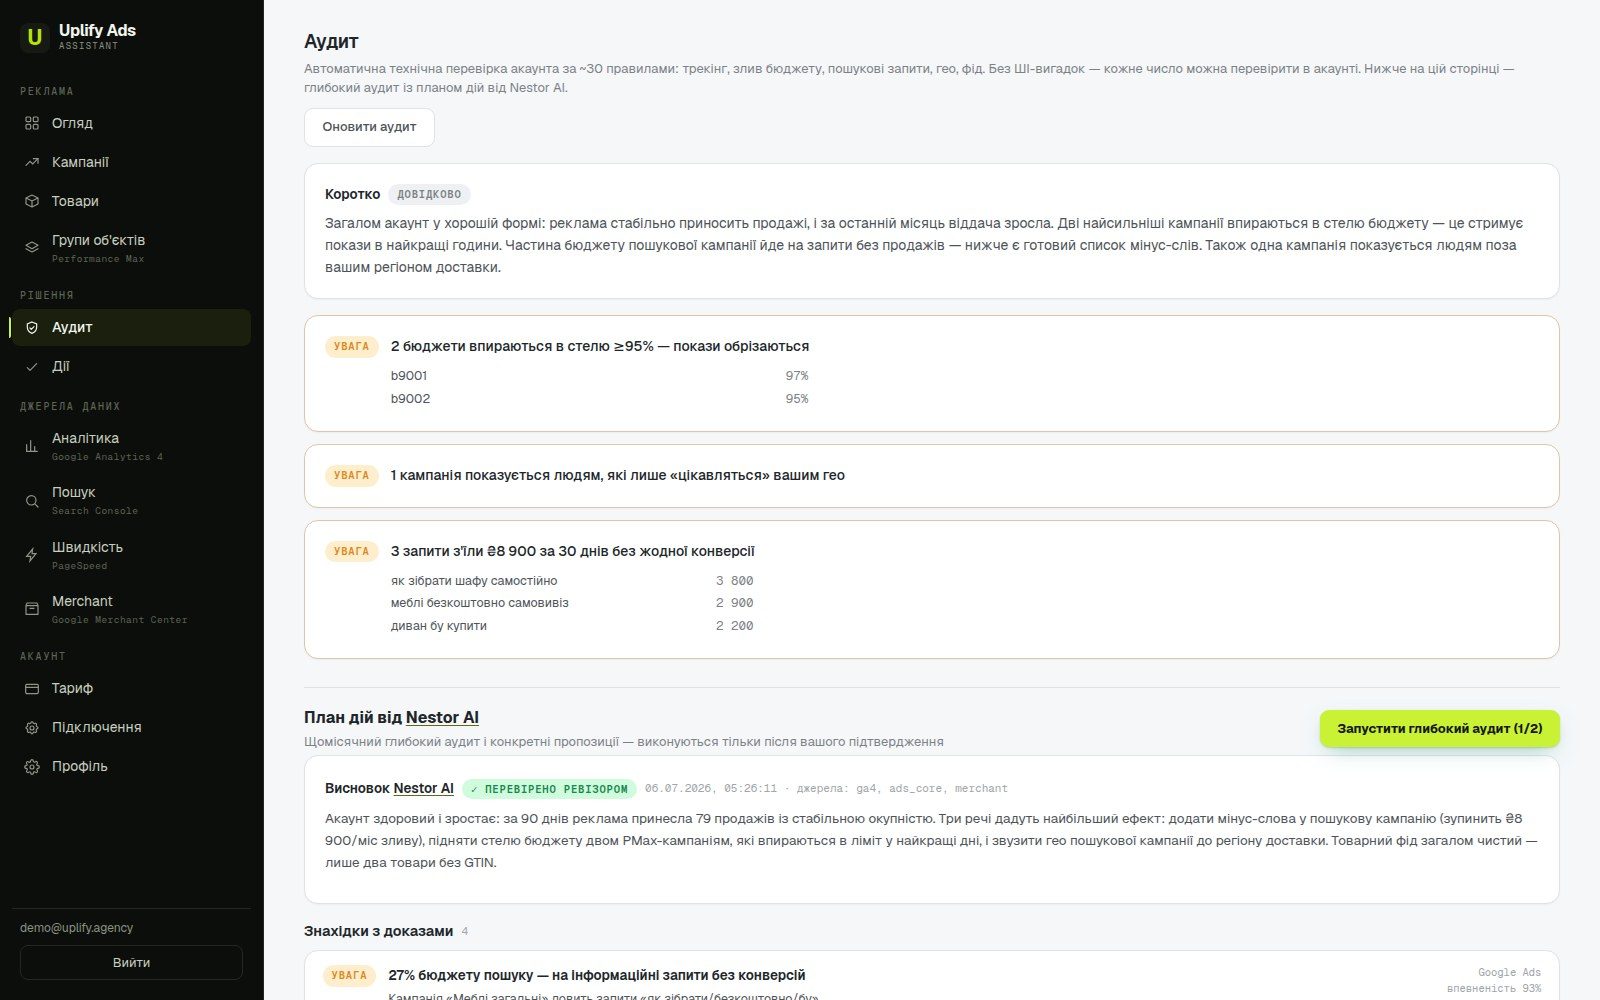Click the Огляд grid icon

[x=32, y=123]
